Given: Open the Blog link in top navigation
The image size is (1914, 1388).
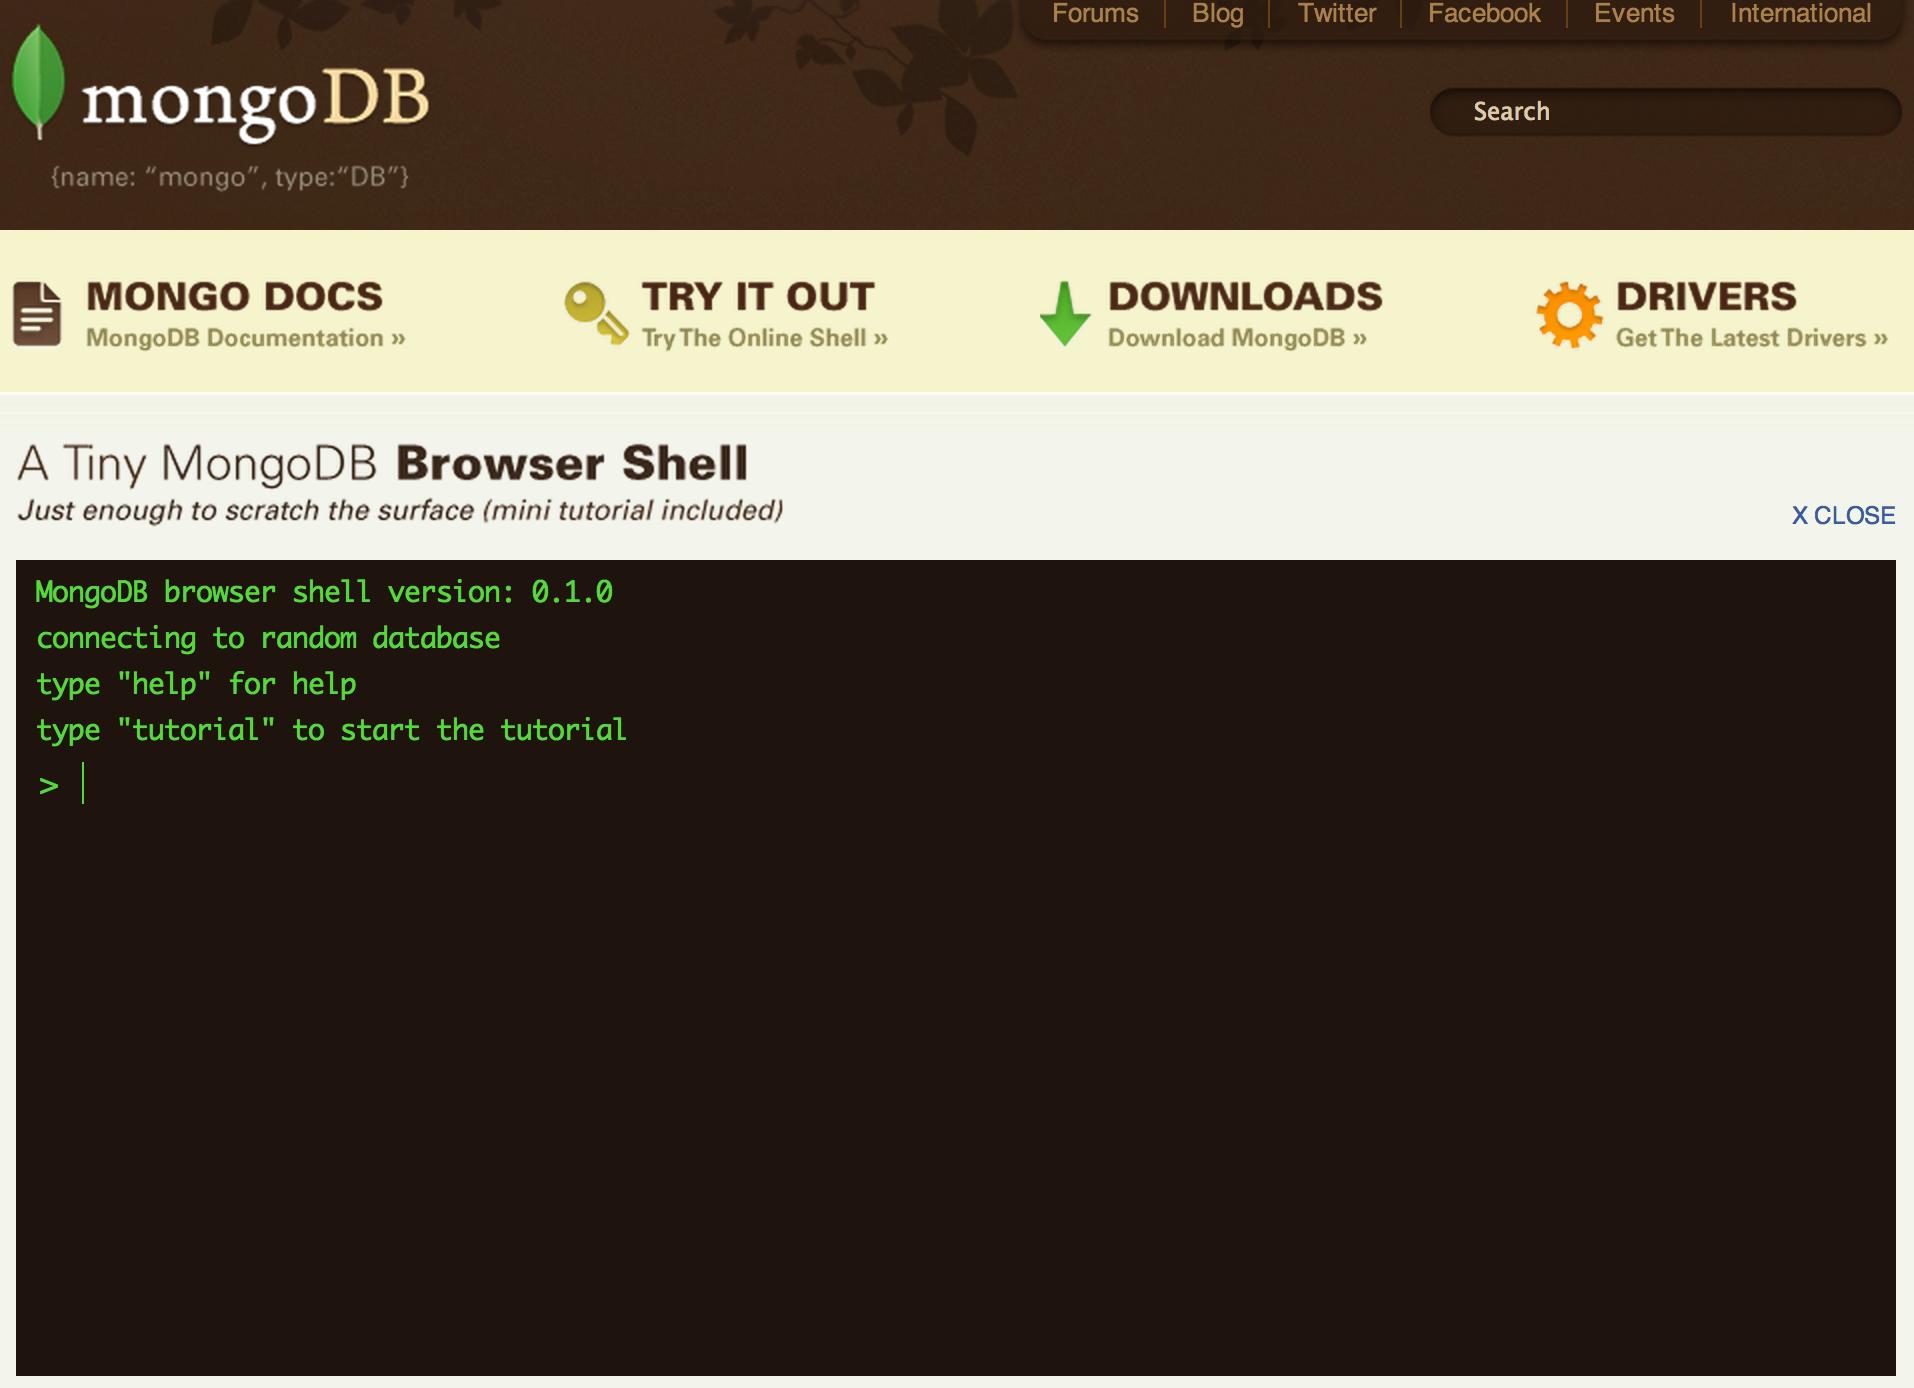Looking at the screenshot, I should 1217,14.
